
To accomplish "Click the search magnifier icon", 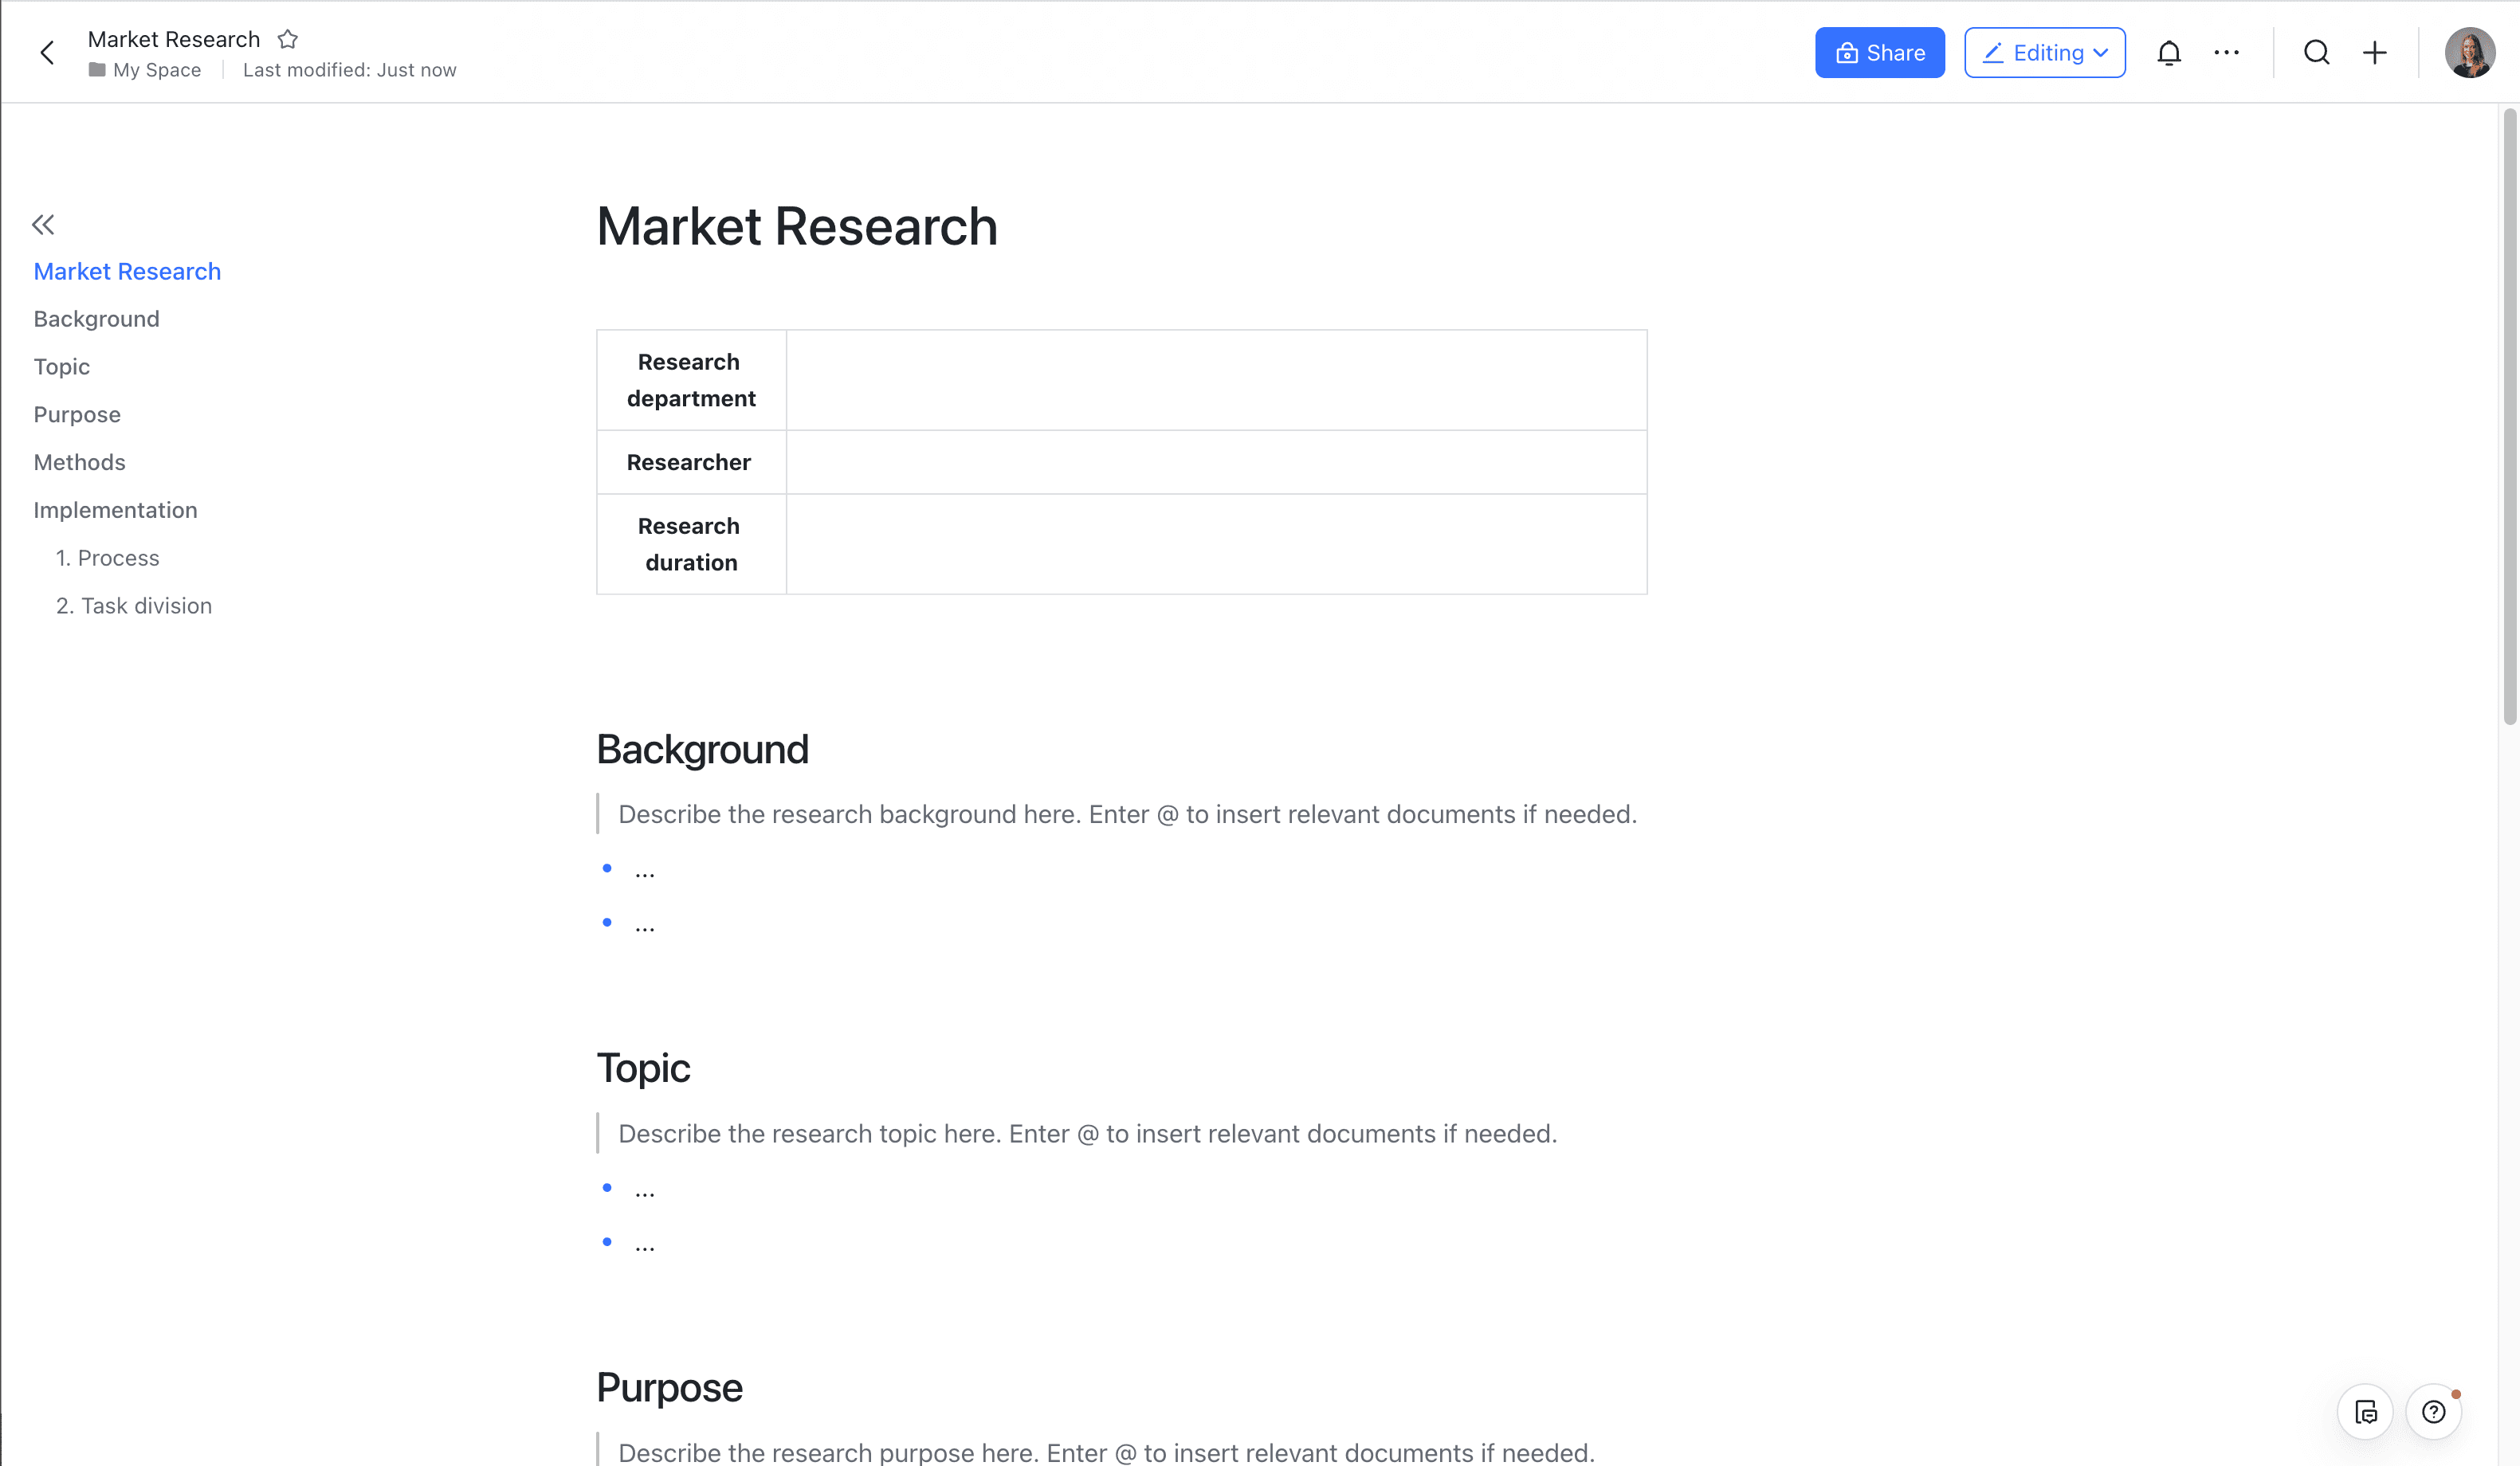I will tap(2316, 53).
